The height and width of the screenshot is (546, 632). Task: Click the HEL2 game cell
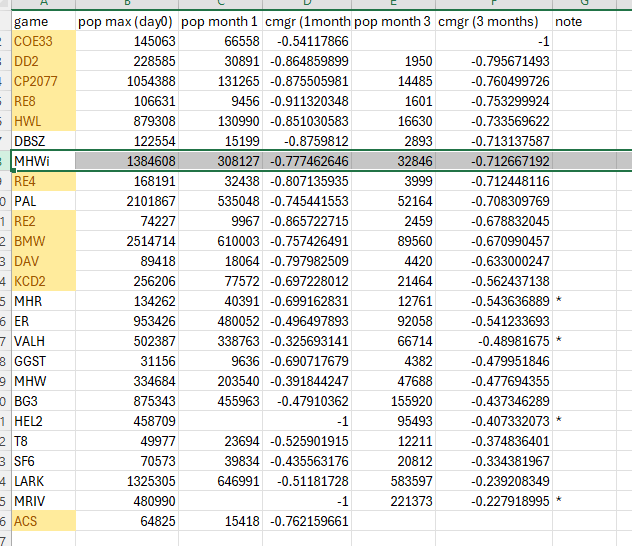[44, 421]
